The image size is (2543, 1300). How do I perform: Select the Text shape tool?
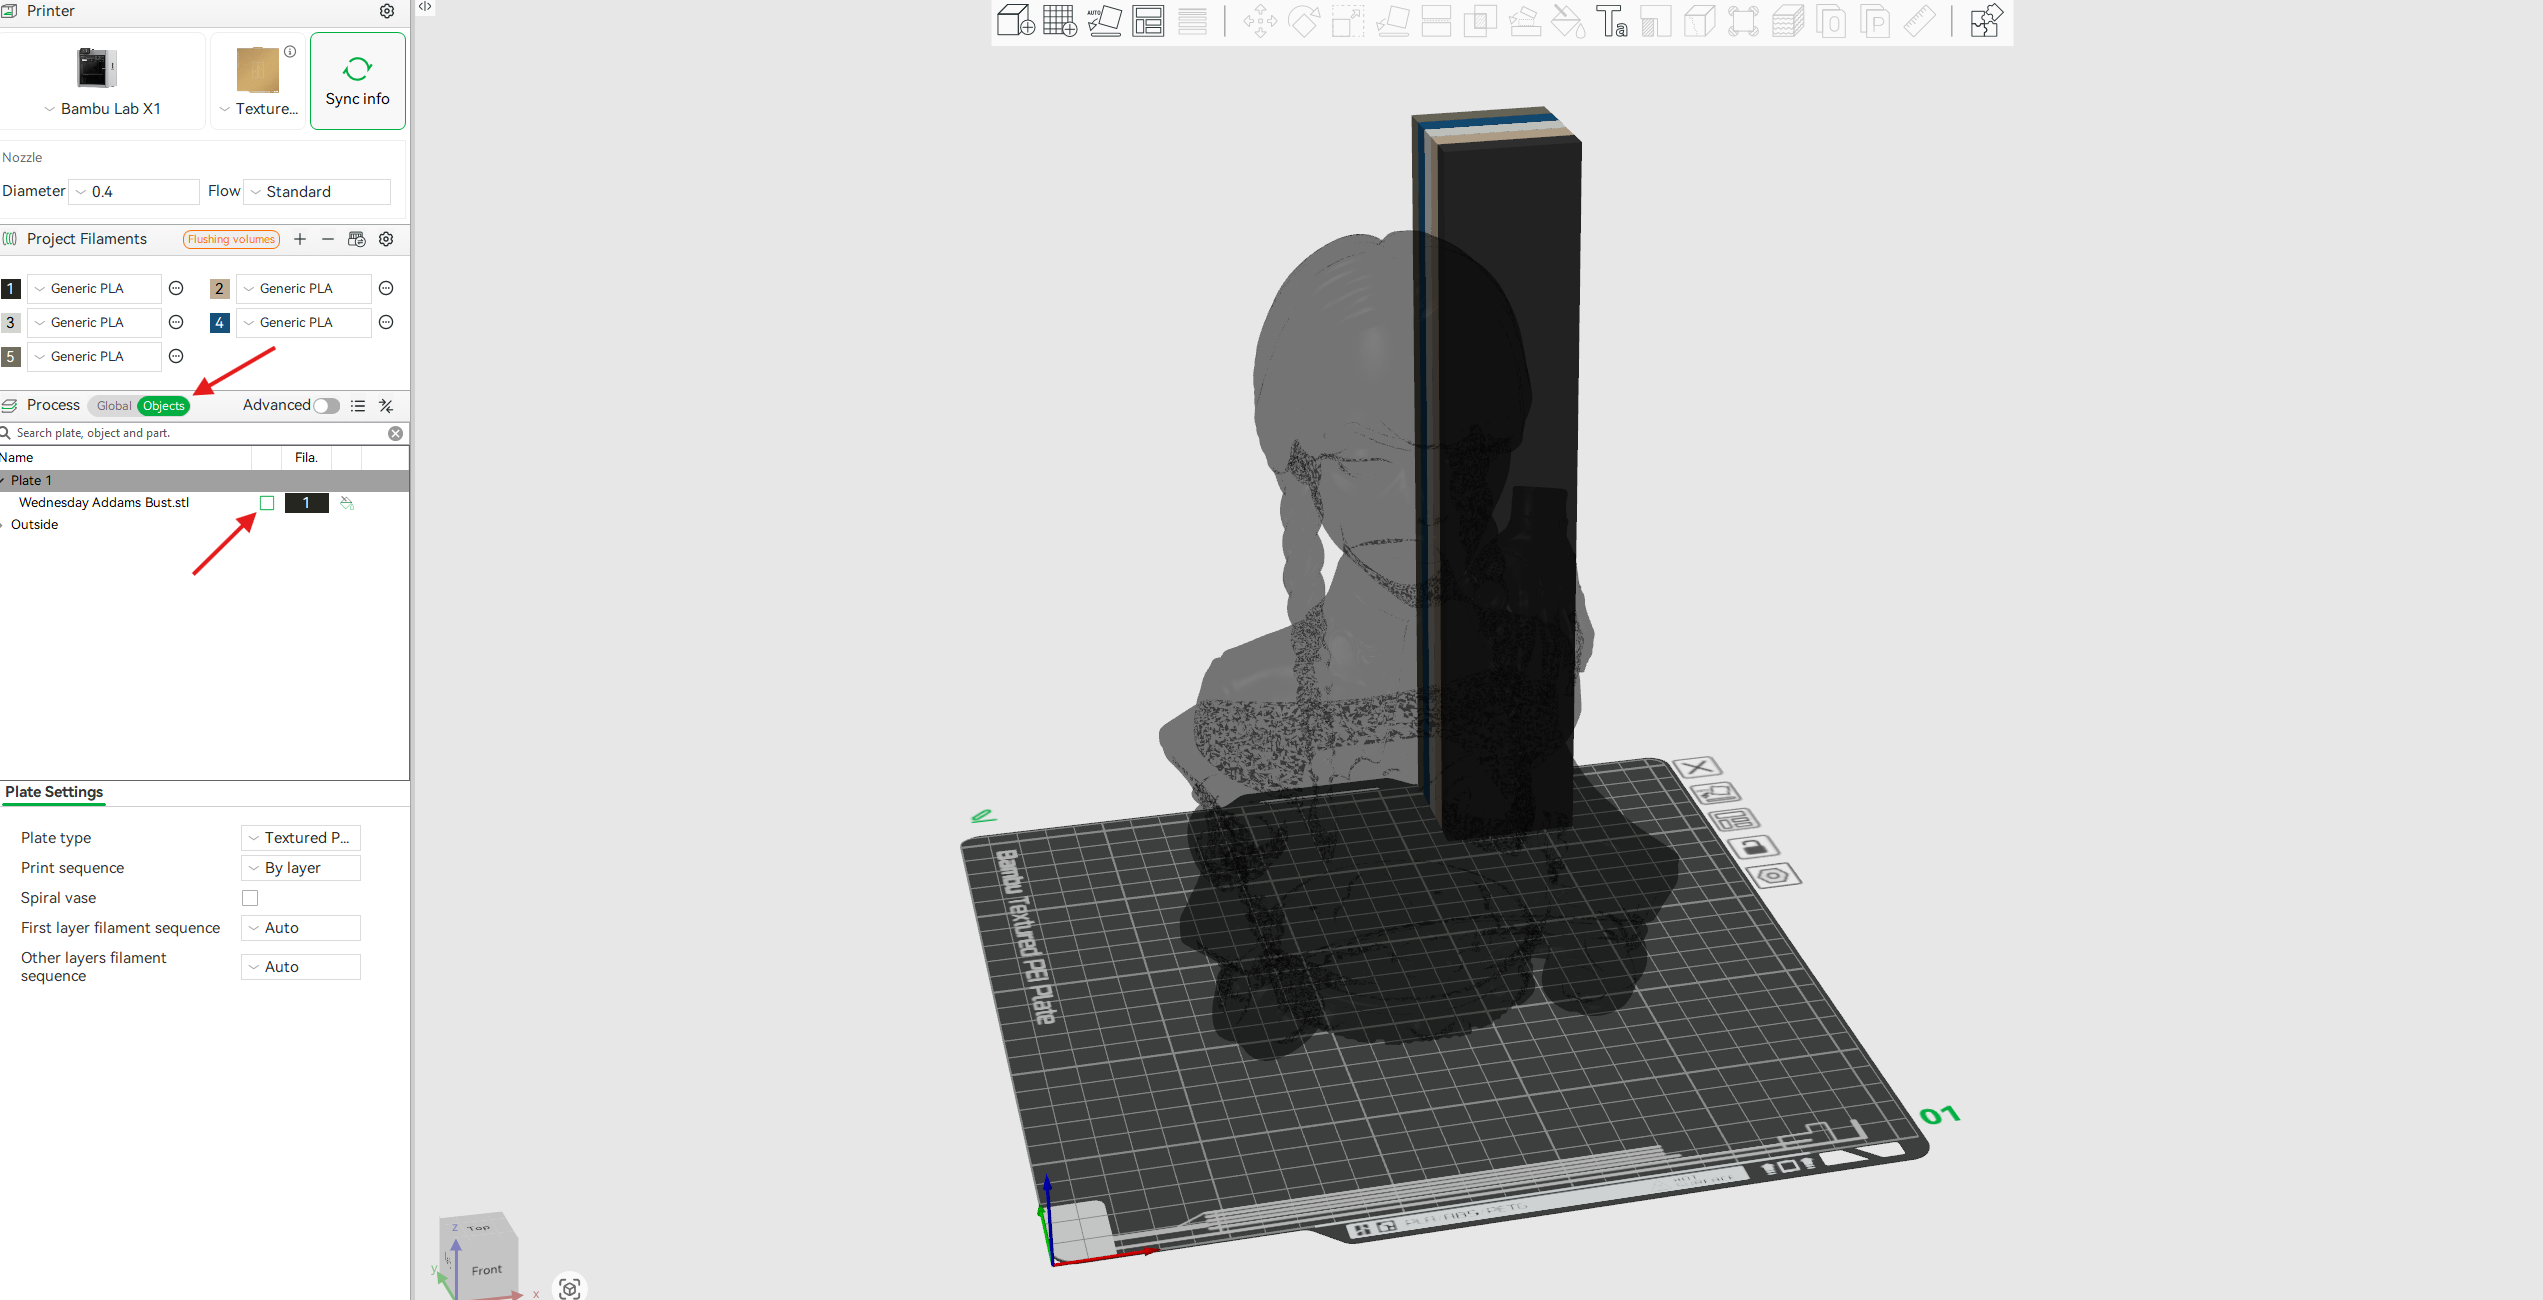point(1612,20)
